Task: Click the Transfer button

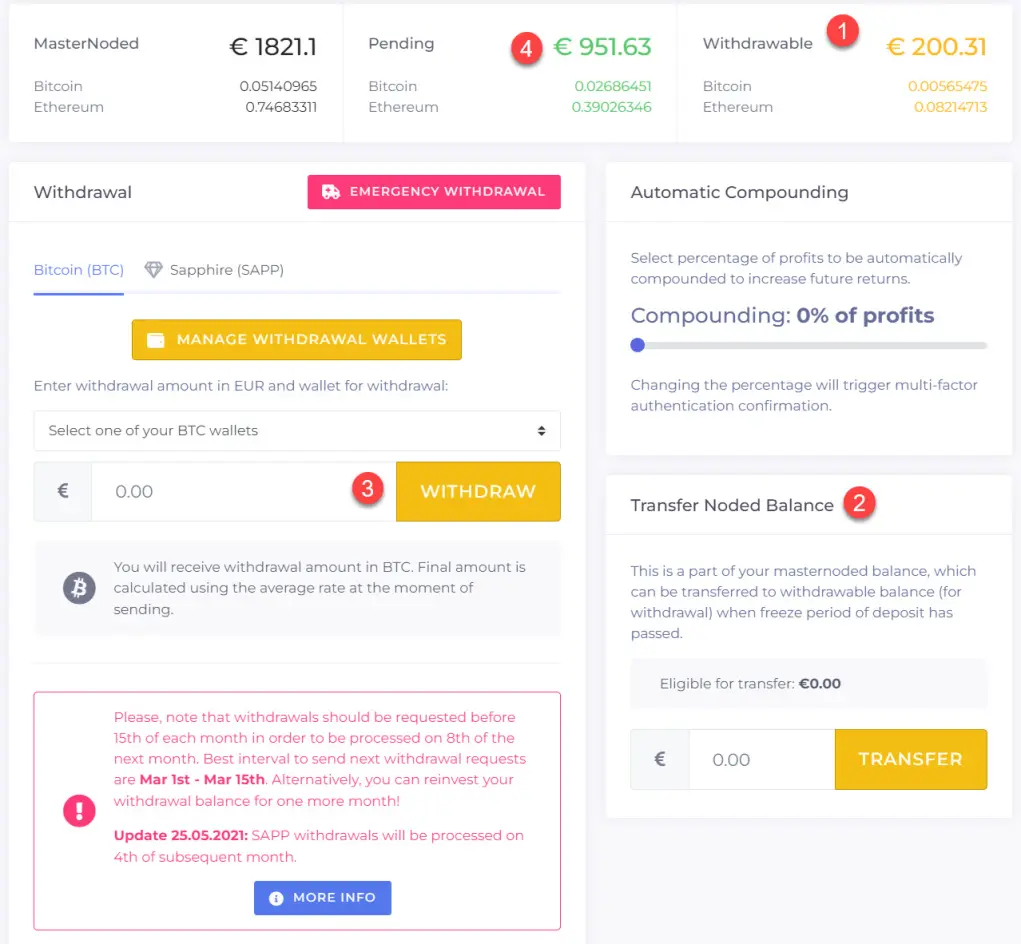Action: pos(910,759)
